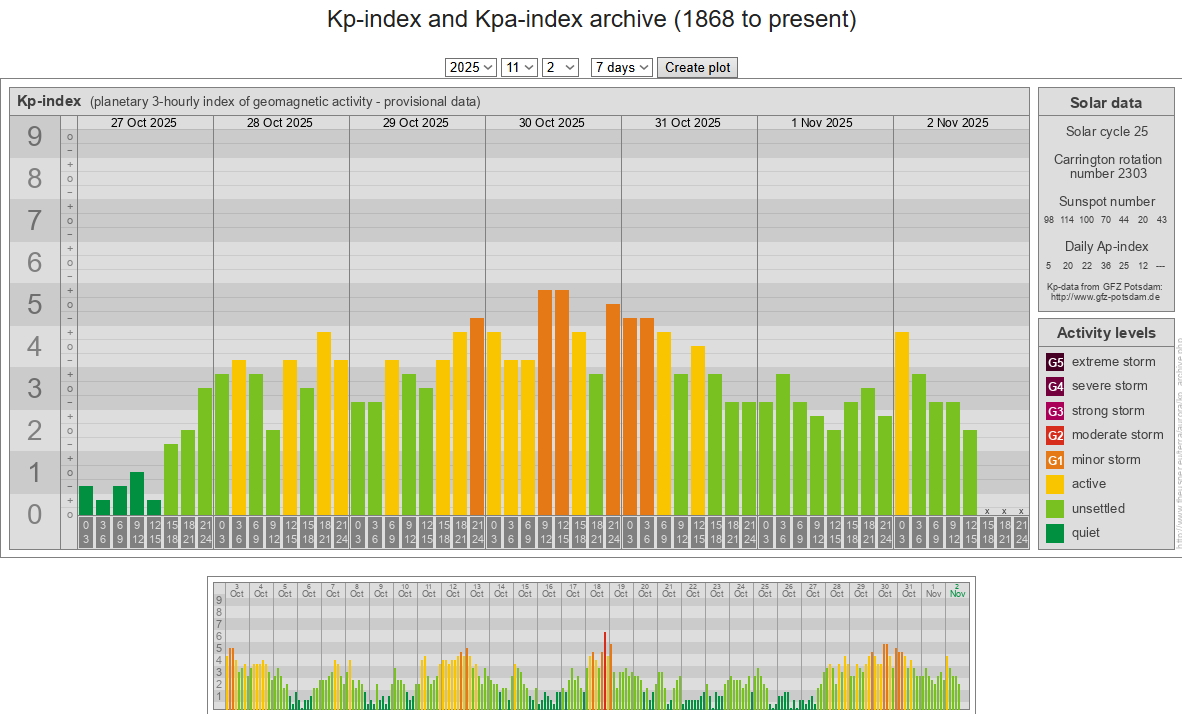Viewport: 1182px width, 714px height.
Task: Click the green 3-6 bar on 1 Nov
Action: click(782, 445)
